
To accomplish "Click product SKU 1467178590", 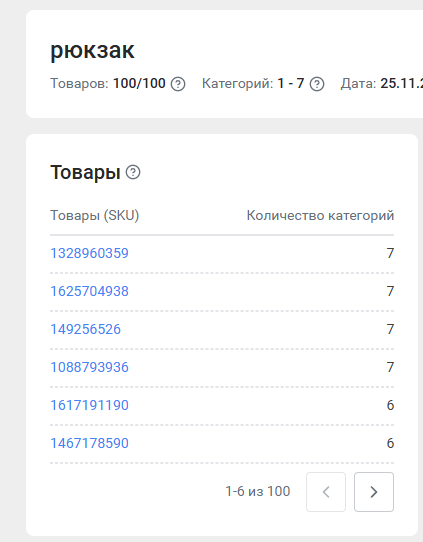I will (90, 443).
